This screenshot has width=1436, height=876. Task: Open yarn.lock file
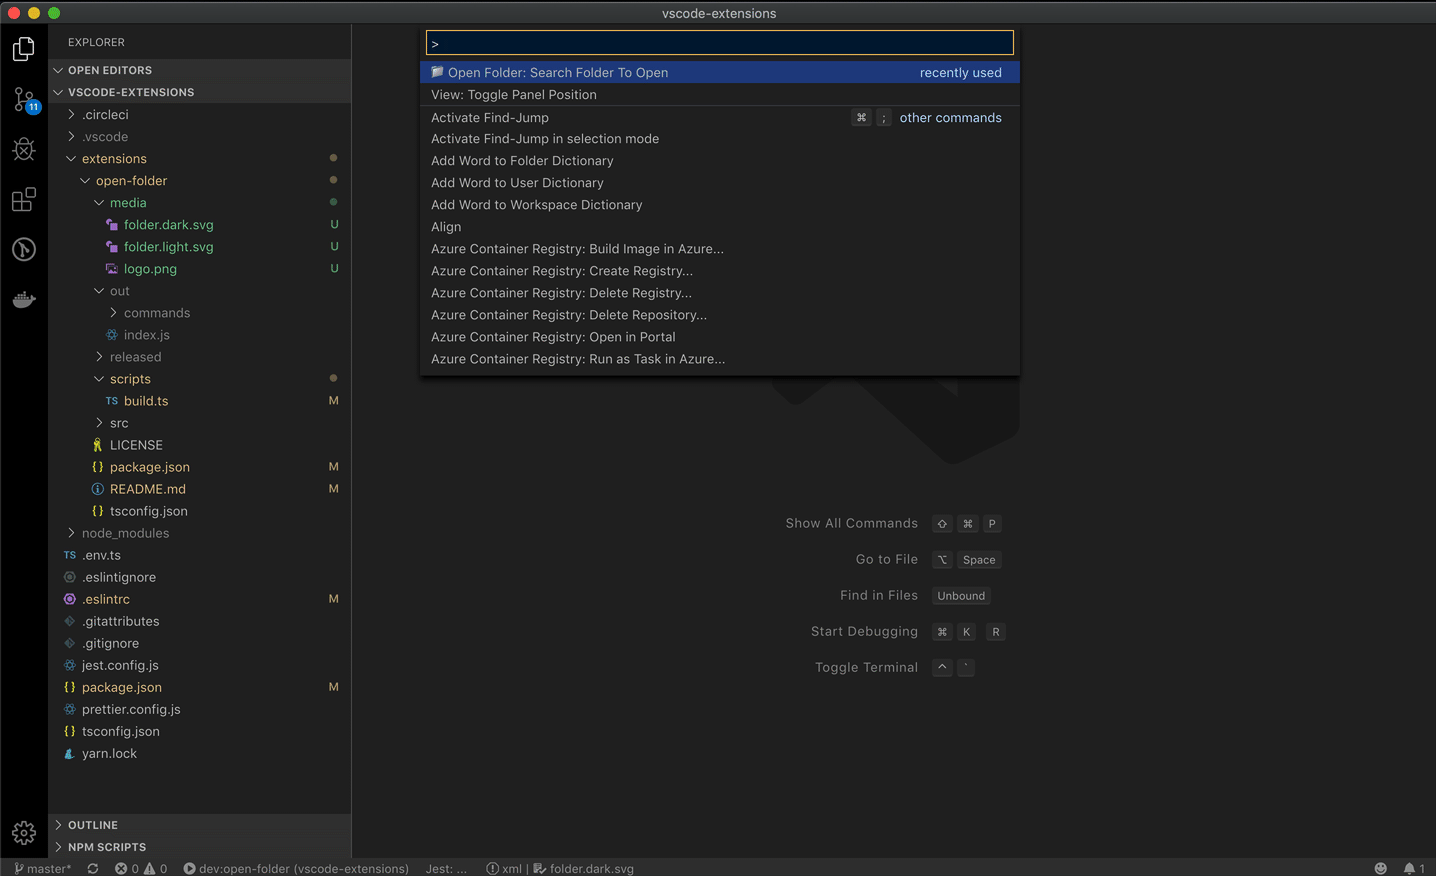pos(200,753)
